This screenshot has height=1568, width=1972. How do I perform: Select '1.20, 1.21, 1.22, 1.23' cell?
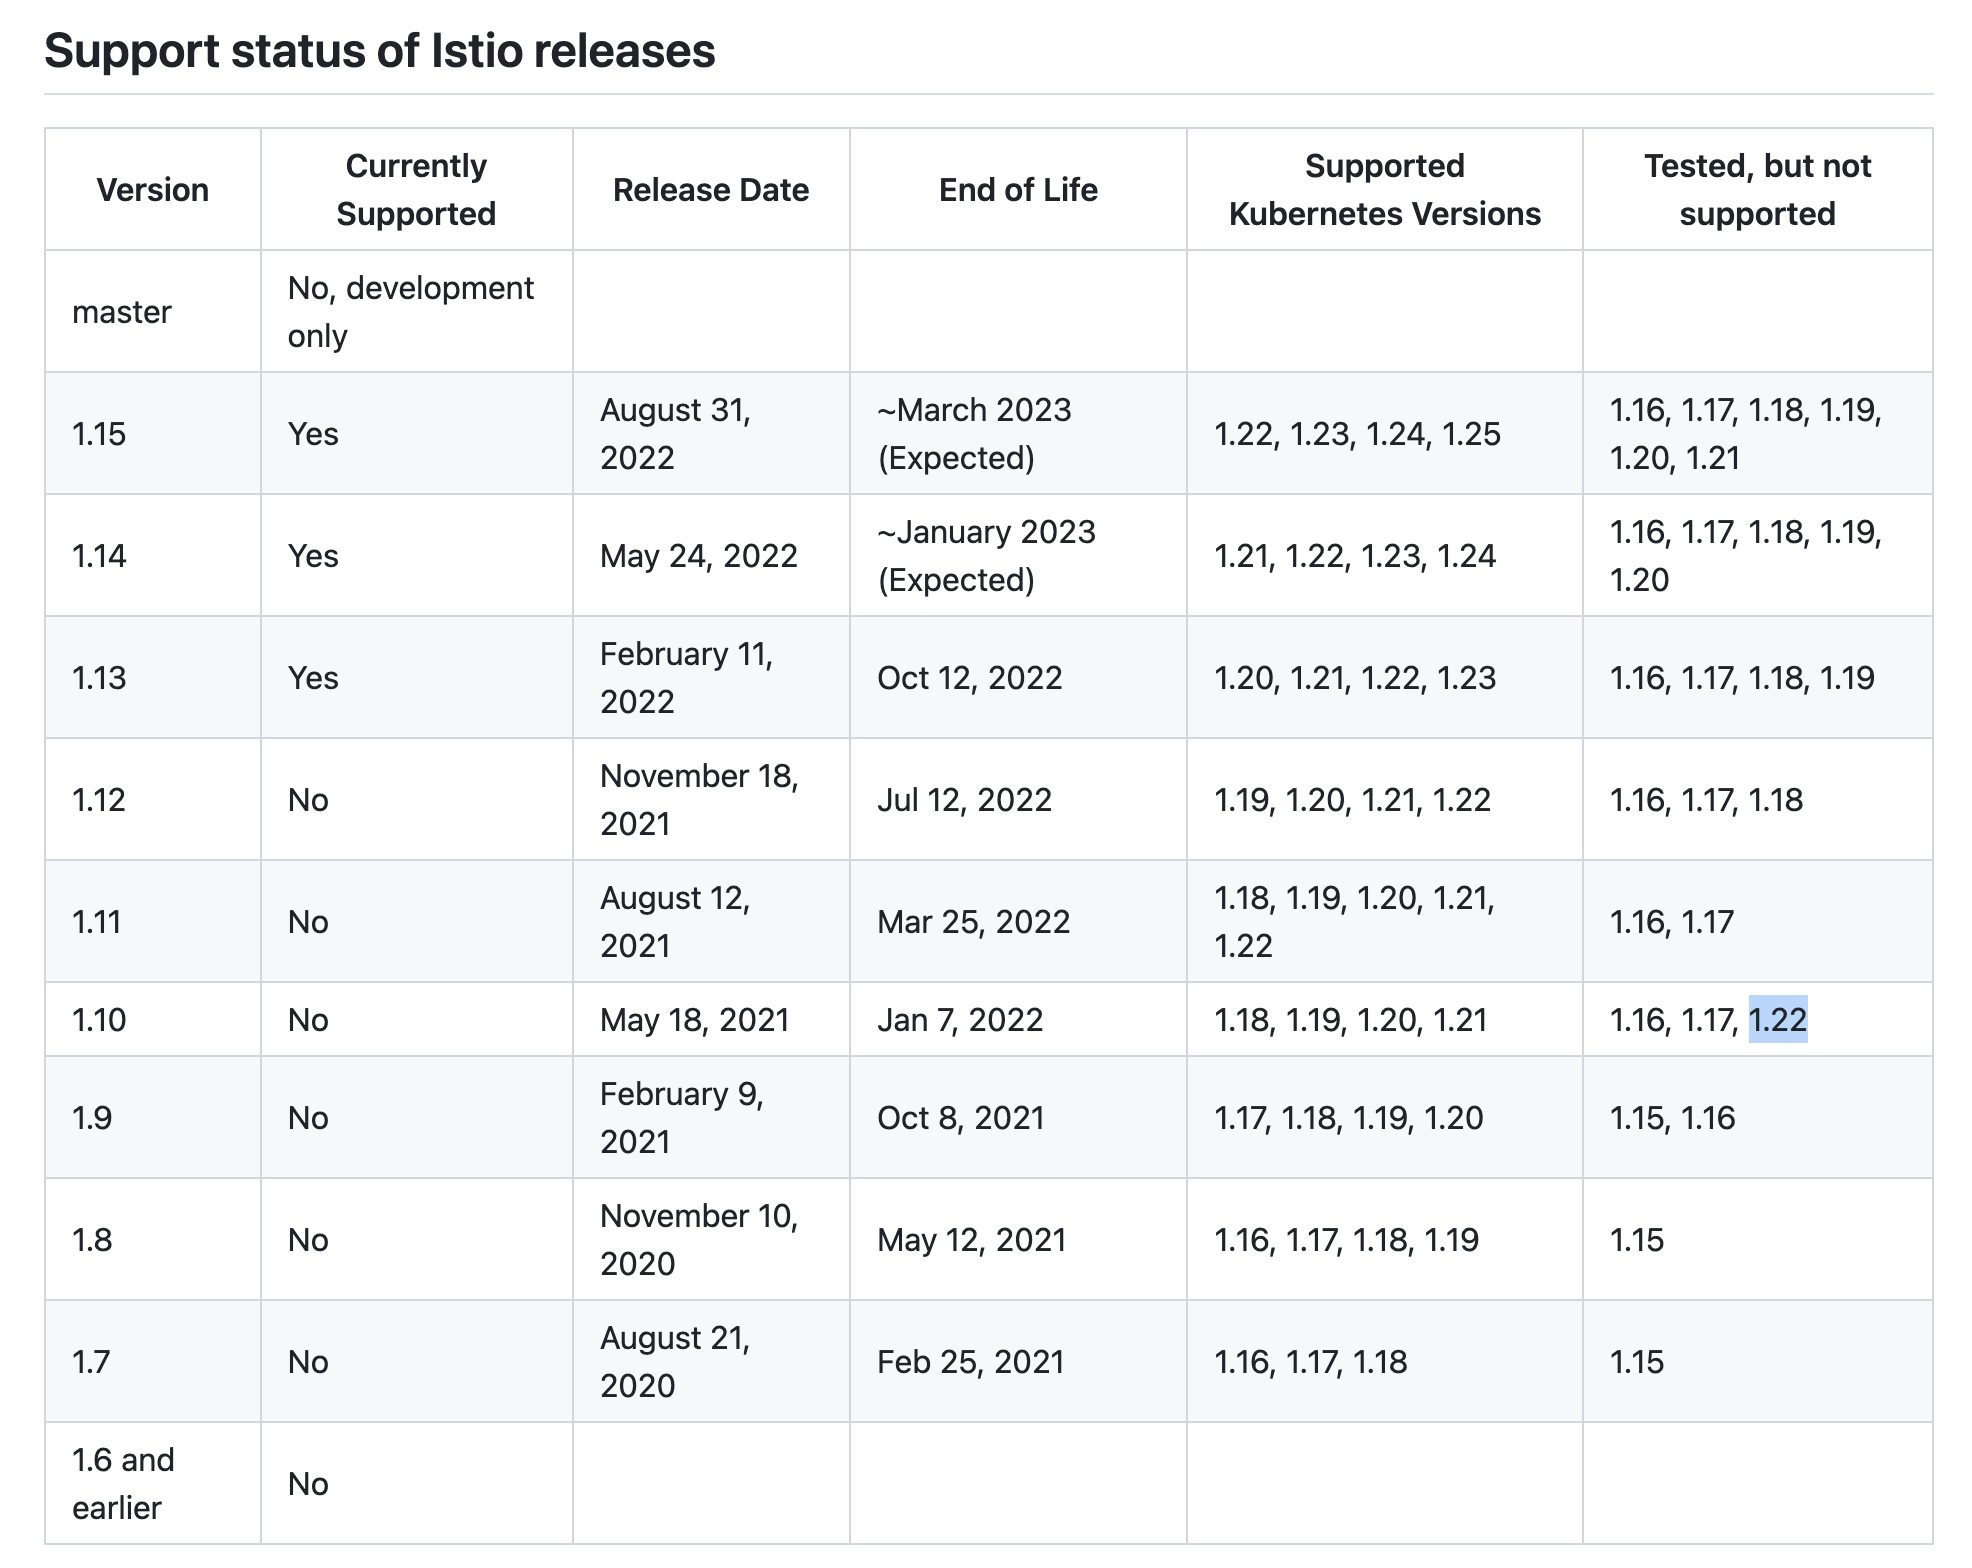(1384, 677)
